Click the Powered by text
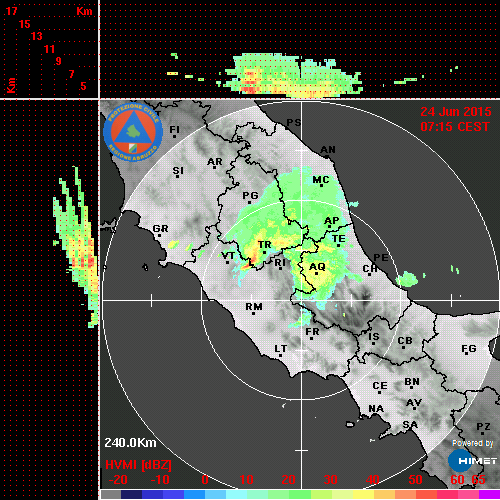500x500 pixels. pos(473,443)
